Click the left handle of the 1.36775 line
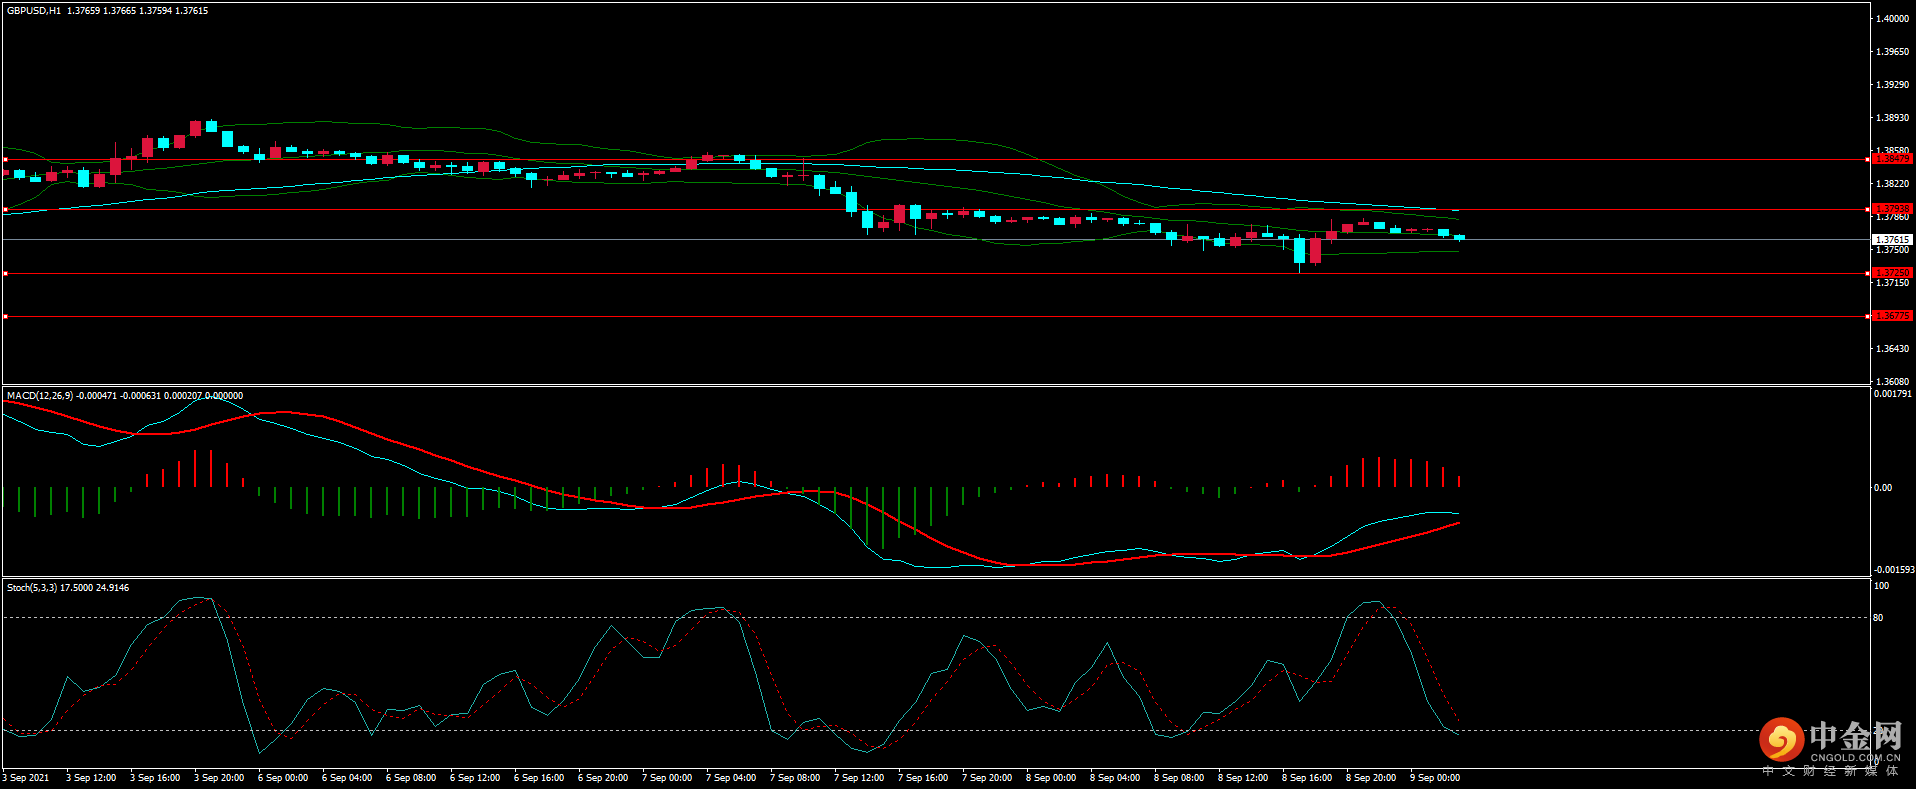The width and height of the screenshot is (1916, 789). (x=5, y=317)
